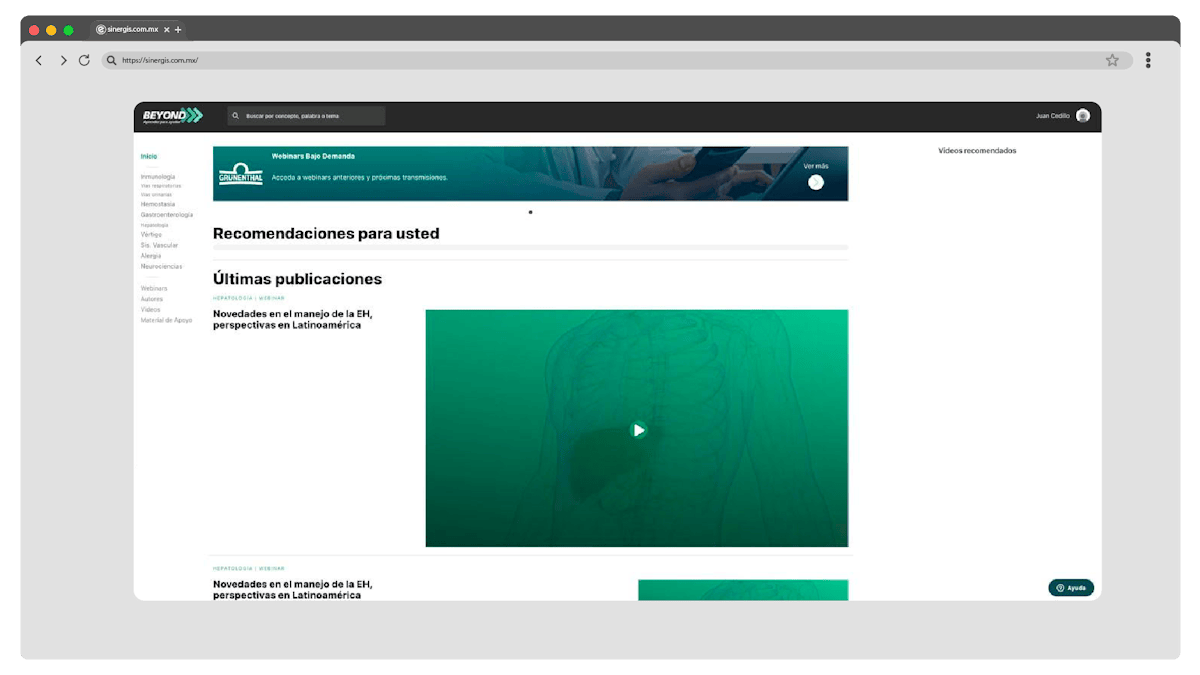1200x675 pixels.
Task: Open the Ayuda help button with question icon
Action: point(1070,587)
